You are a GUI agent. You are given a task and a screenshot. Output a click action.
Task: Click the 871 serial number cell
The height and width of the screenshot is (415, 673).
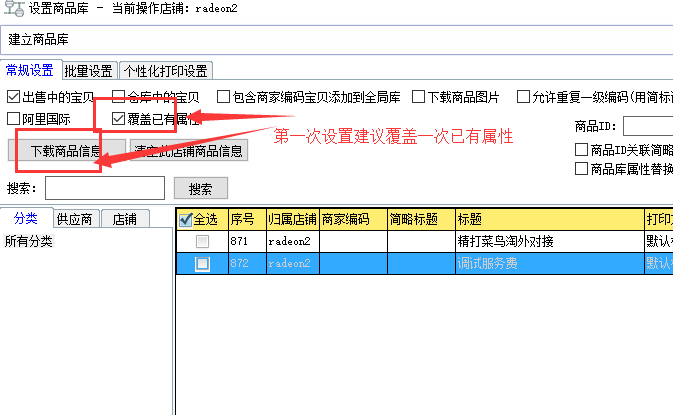(x=247, y=242)
